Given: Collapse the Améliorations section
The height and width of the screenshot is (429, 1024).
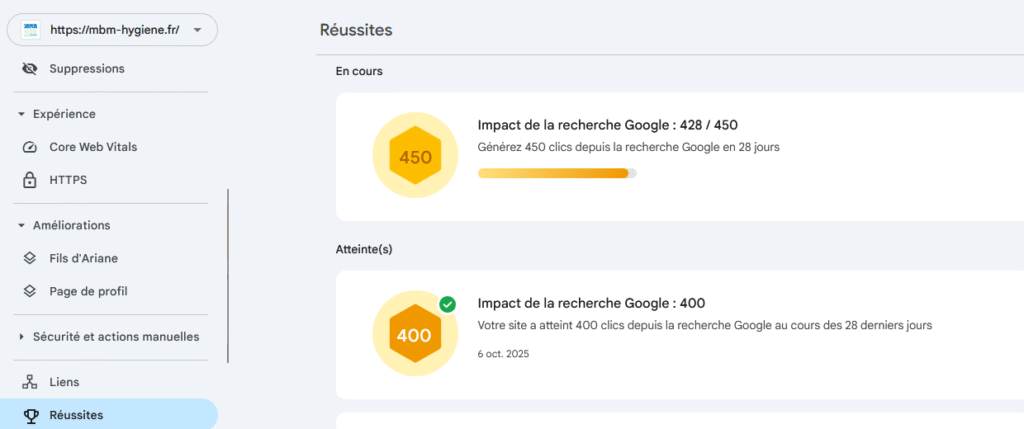Looking at the screenshot, I should tap(21, 225).
